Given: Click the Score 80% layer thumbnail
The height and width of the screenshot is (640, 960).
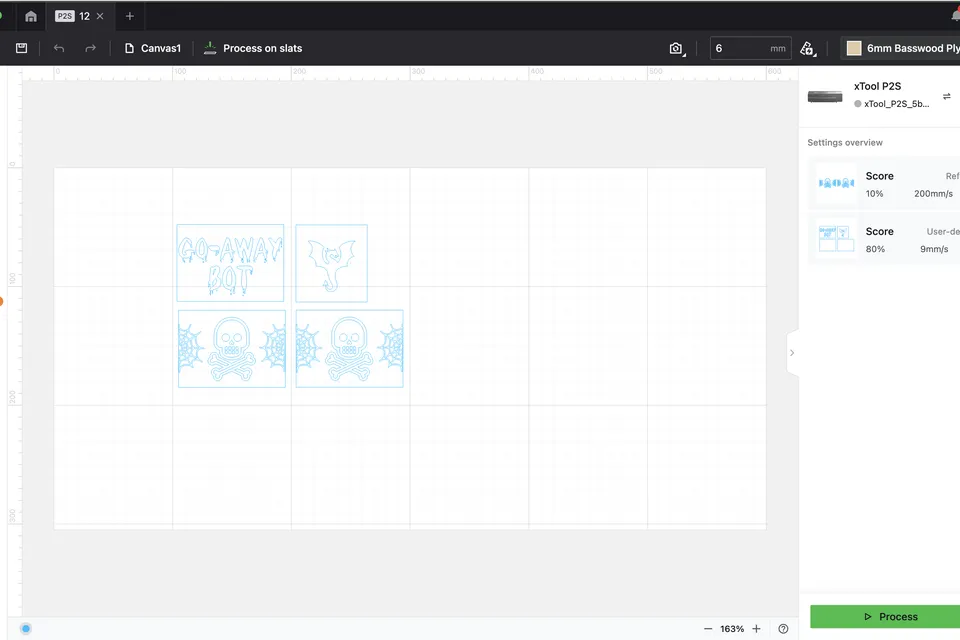Looking at the screenshot, I should (x=836, y=239).
